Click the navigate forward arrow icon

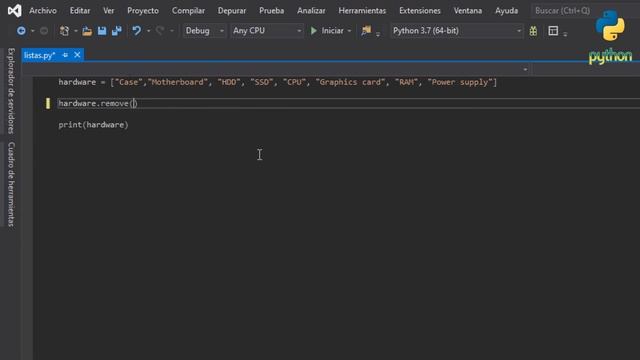[x=44, y=31]
